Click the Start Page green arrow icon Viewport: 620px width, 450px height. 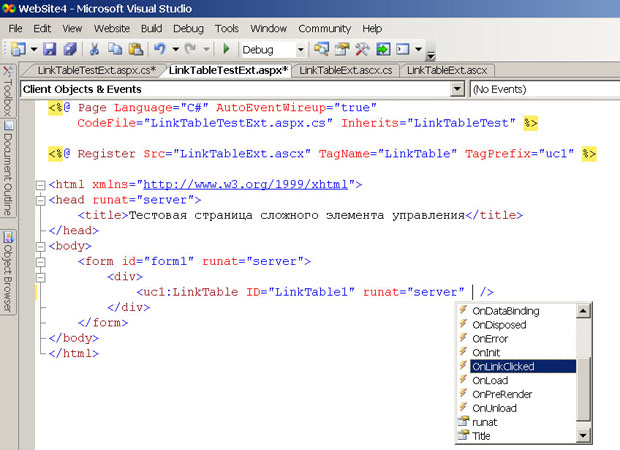[383, 49]
